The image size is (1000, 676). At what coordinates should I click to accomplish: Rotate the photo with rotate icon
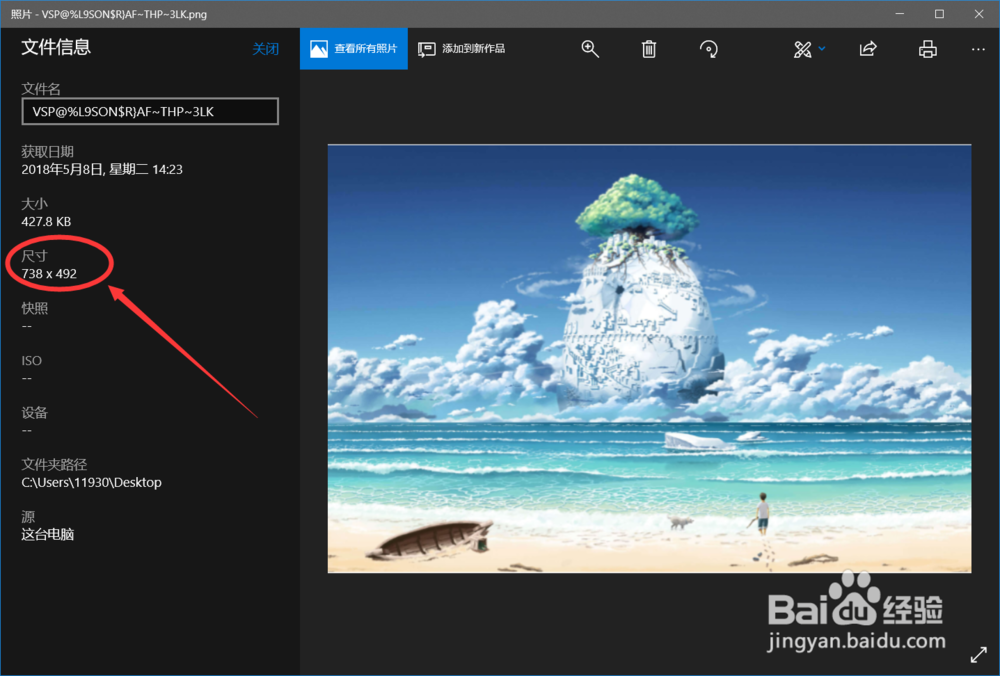click(x=709, y=49)
